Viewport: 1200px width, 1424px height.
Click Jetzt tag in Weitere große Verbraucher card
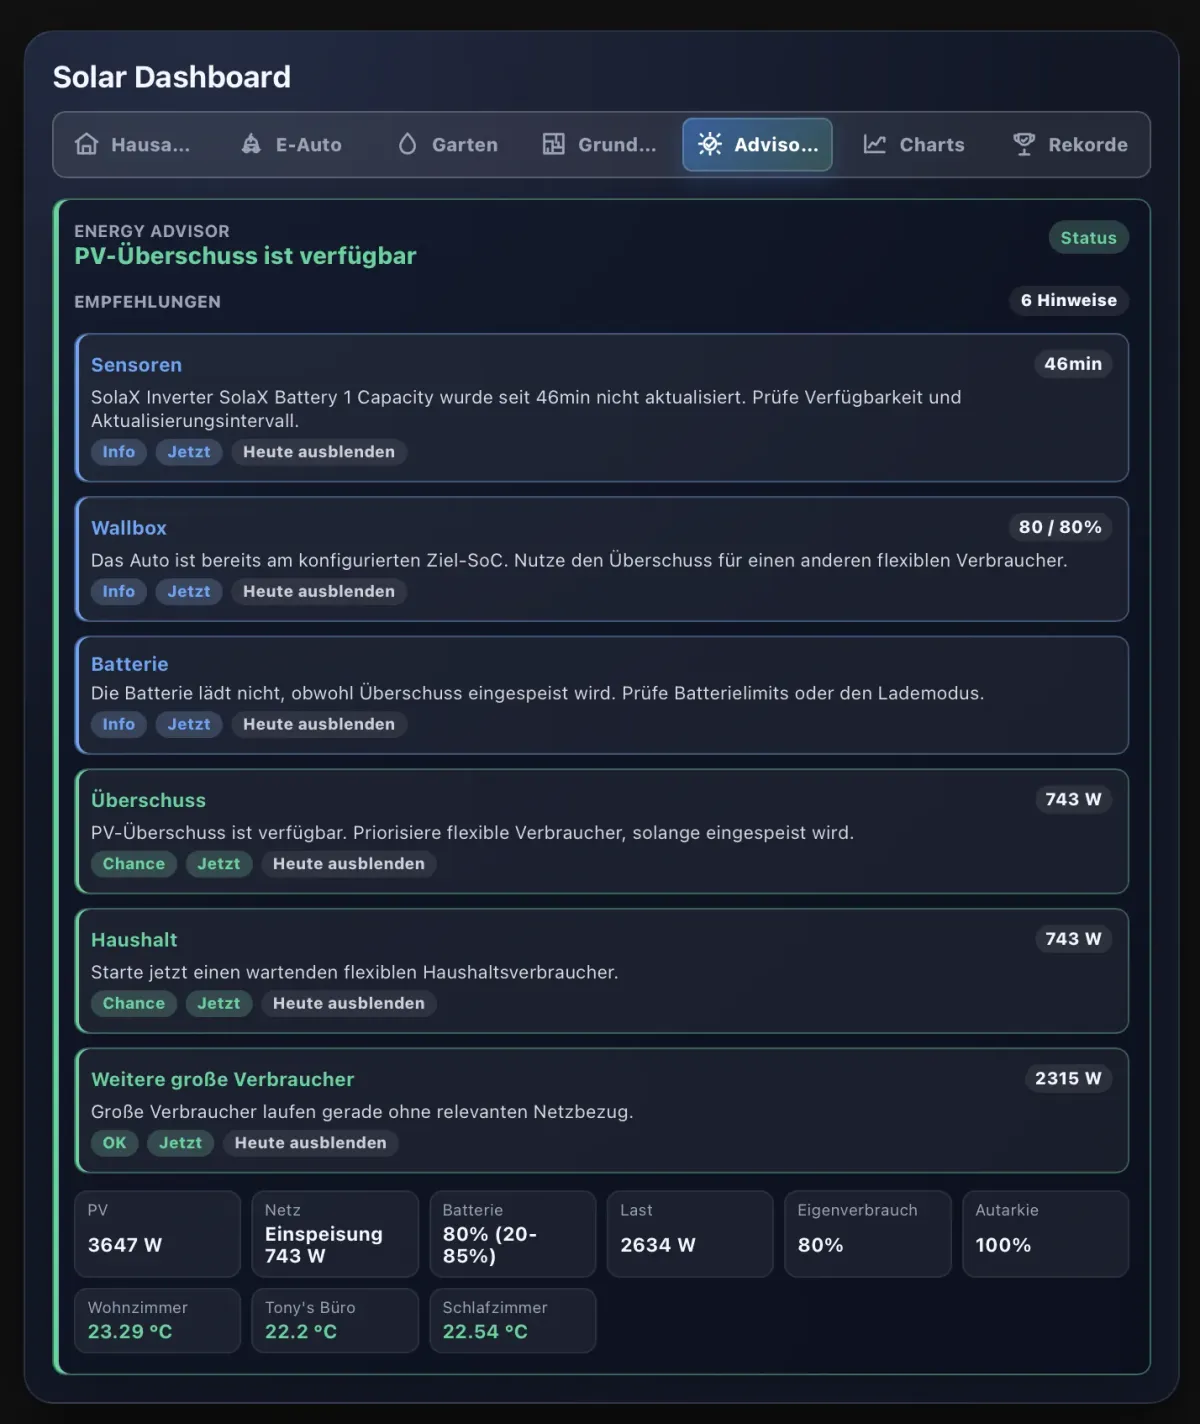tap(181, 1143)
